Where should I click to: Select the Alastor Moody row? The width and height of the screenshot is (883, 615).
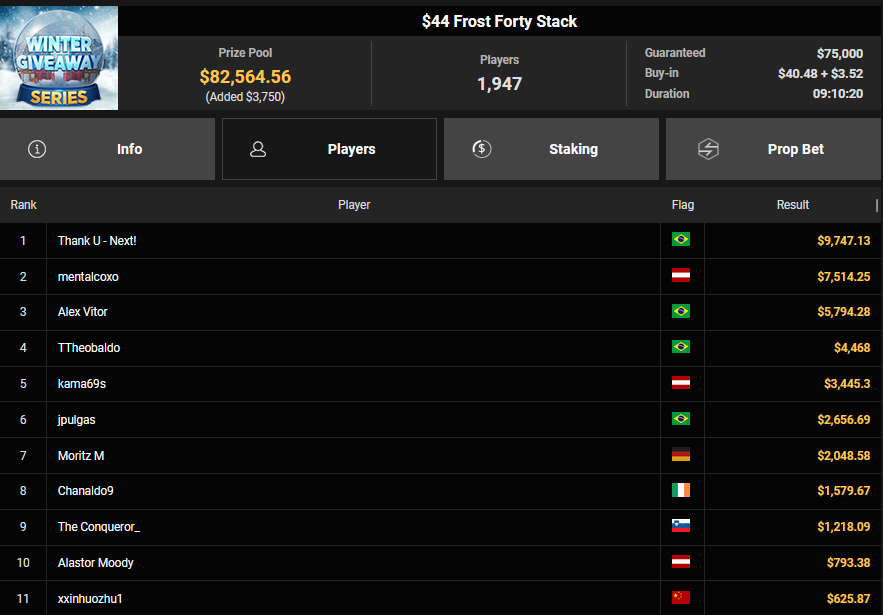click(96, 563)
